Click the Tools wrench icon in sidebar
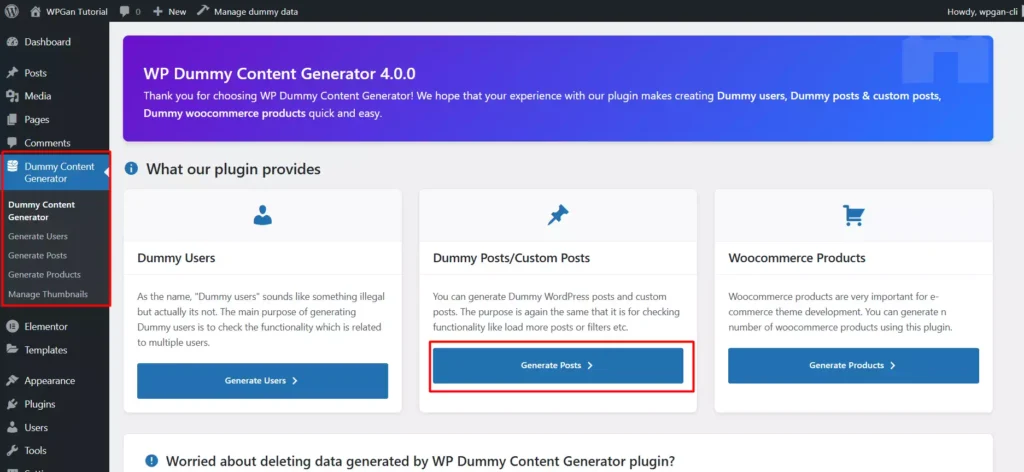Screen dimensions: 1024x472 (12, 450)
